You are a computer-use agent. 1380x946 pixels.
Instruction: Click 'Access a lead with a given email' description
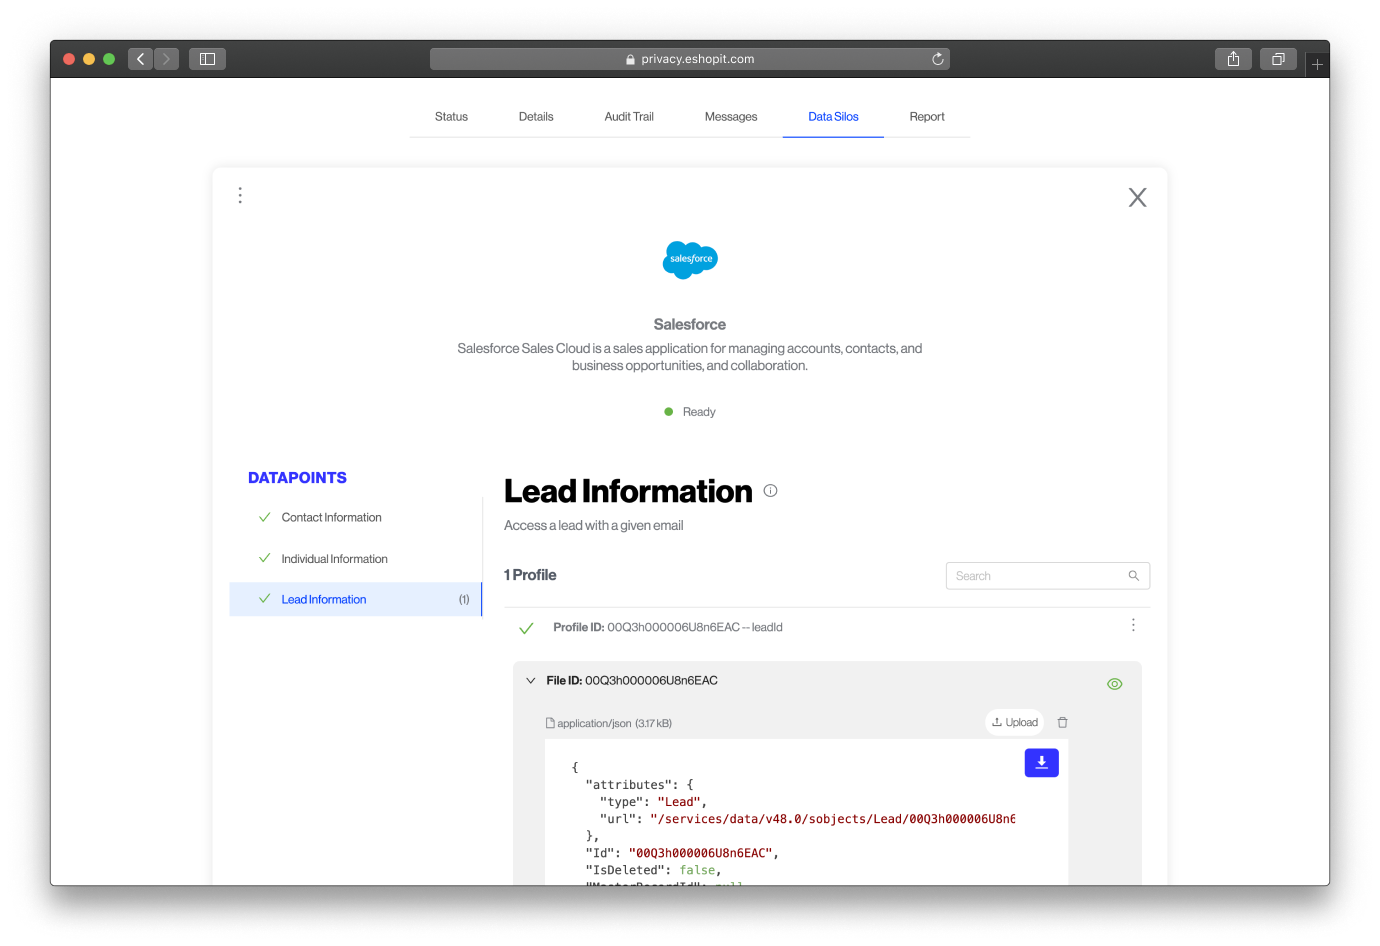point(594,526)
